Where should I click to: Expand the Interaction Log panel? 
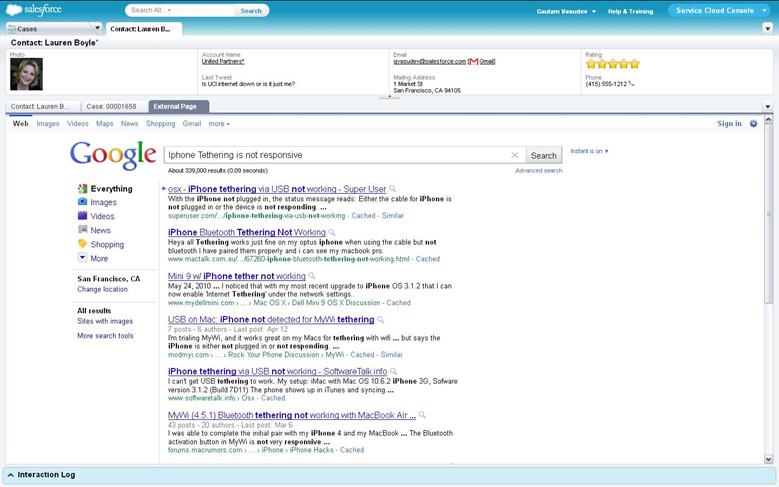point(10,475)
